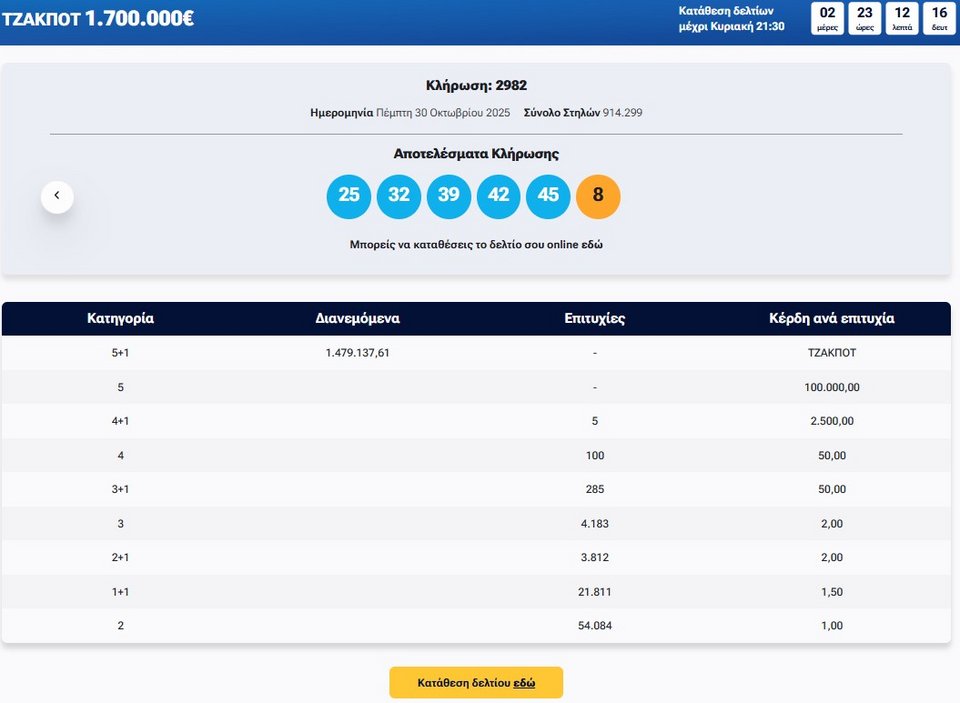Screen dimensions: 960x703
Task: Click the Κατηγορία column header
Action: (120, 319)
